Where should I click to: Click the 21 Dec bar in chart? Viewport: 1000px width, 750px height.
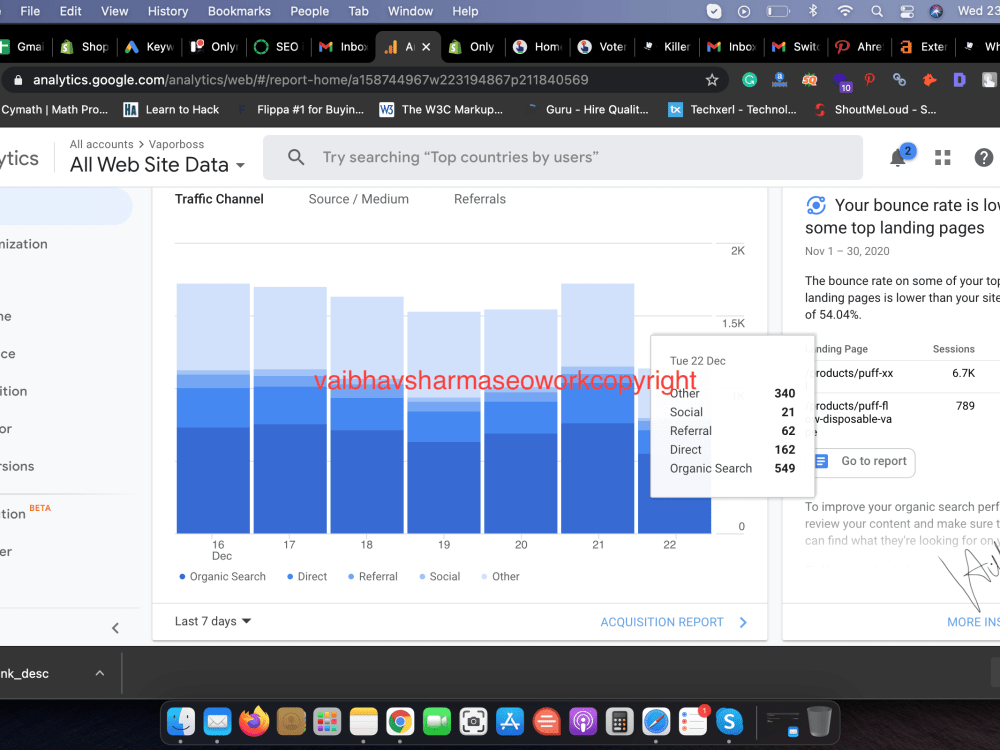598,408
